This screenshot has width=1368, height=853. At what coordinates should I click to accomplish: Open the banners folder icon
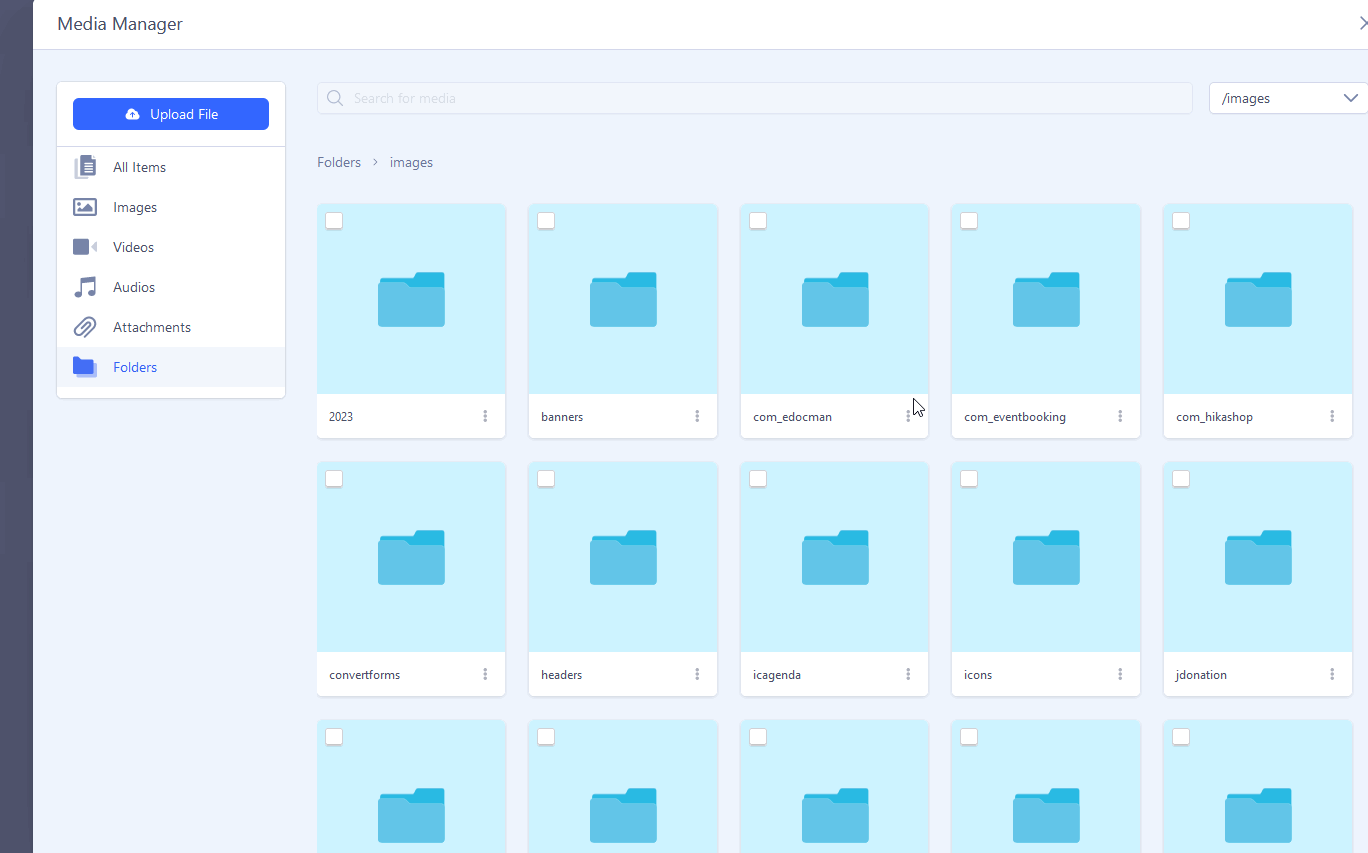coord(623,299)
